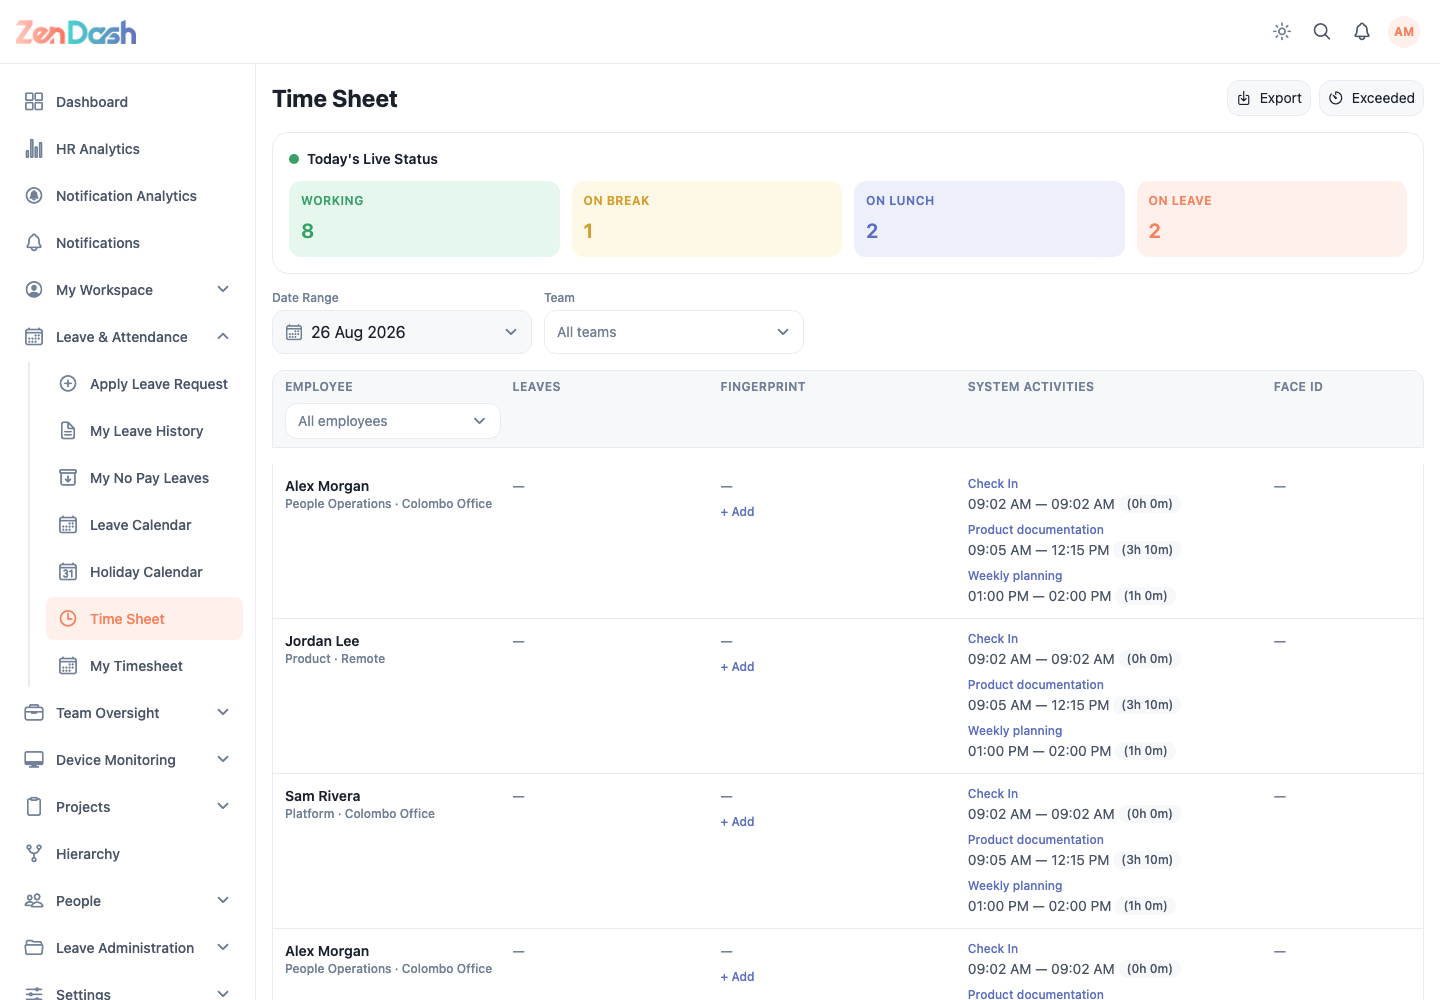Open search with the magnifier icon
The height and width of the screenshot is (1000, 1440).
pyautogui.click(x=1322, y=32)
